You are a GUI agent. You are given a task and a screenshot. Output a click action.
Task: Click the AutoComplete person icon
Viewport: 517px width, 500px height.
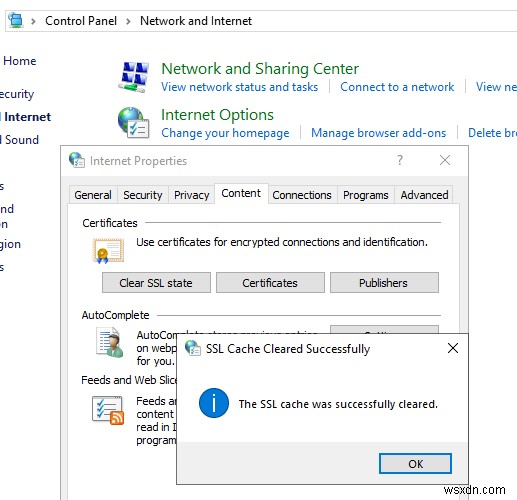tap(110, 343)
